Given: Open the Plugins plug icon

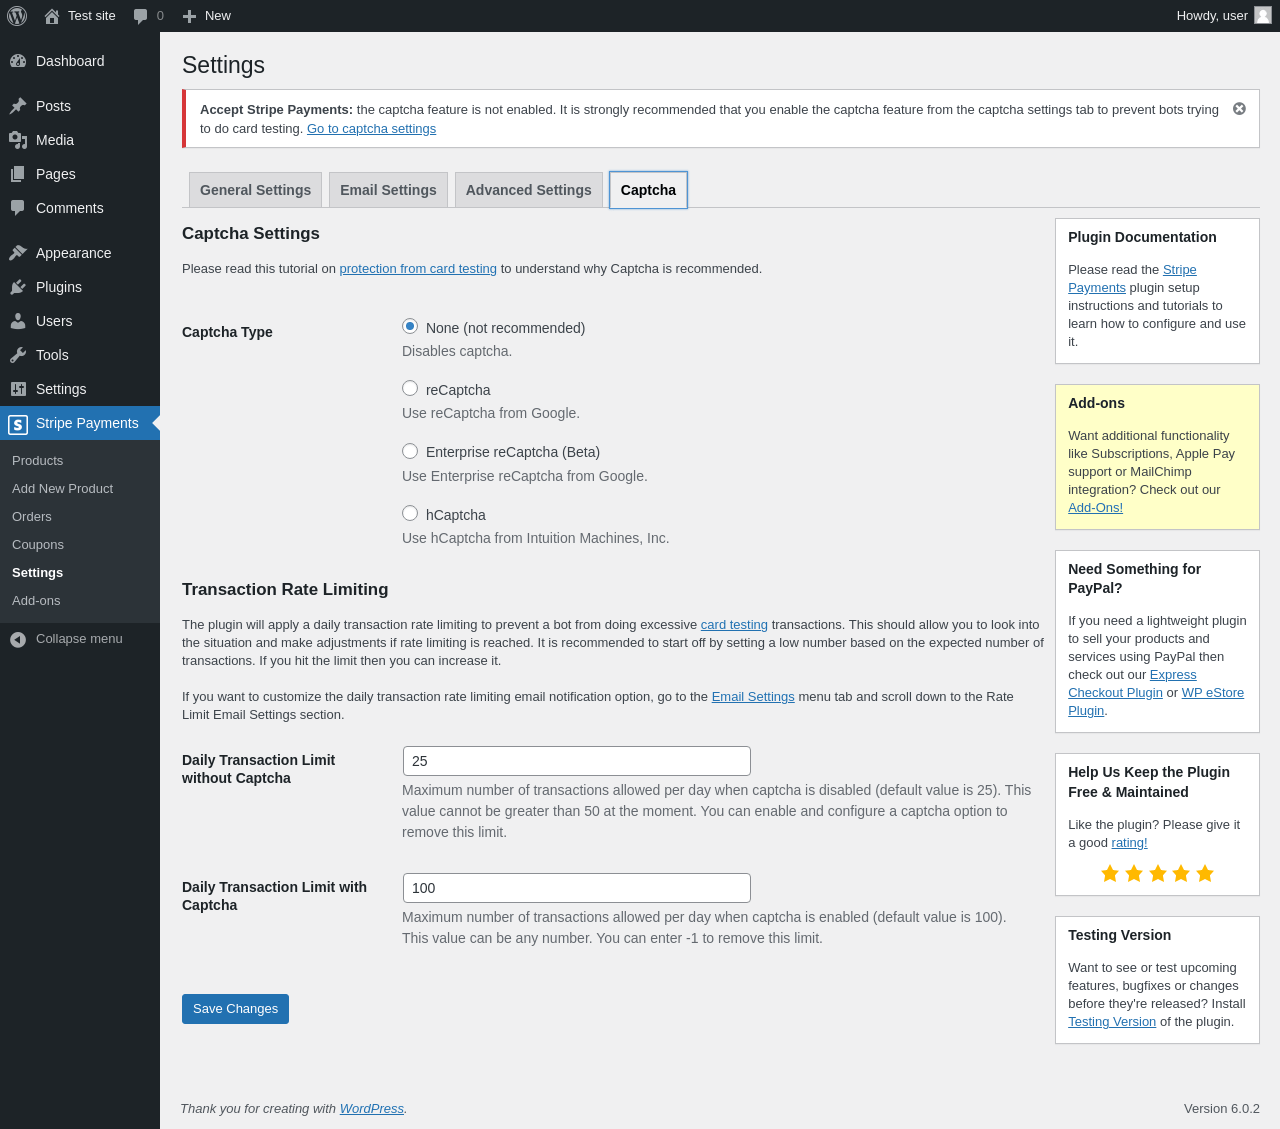Looking at the screenshot, I should [18, 287].
